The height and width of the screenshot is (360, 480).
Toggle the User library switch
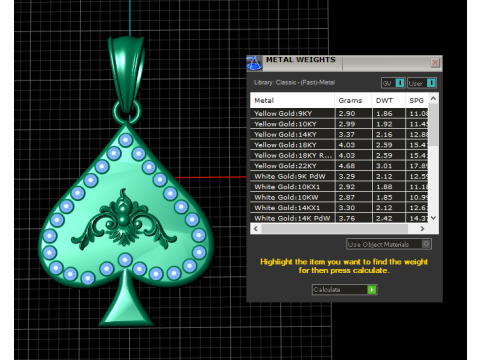tap(422, 83)
